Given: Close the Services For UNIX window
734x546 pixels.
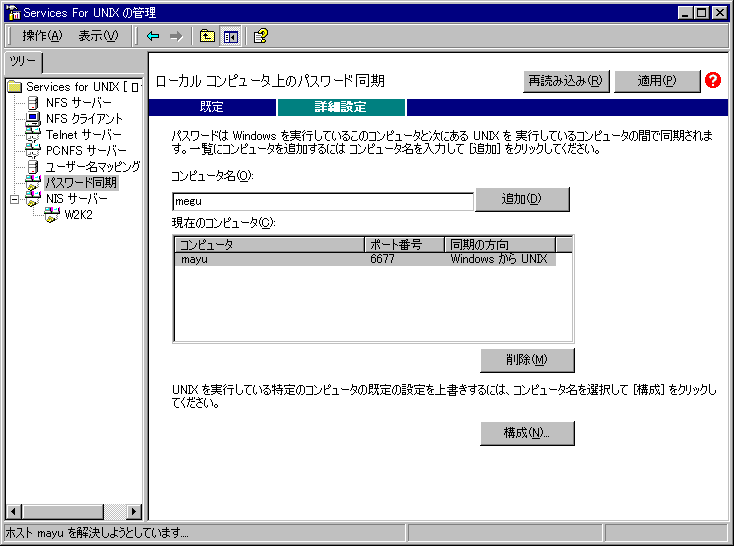Looking at the screenshot, I should point(719,13).
